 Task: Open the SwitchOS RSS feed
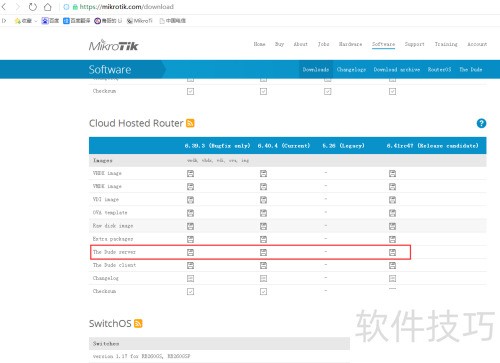click(138, 323)
